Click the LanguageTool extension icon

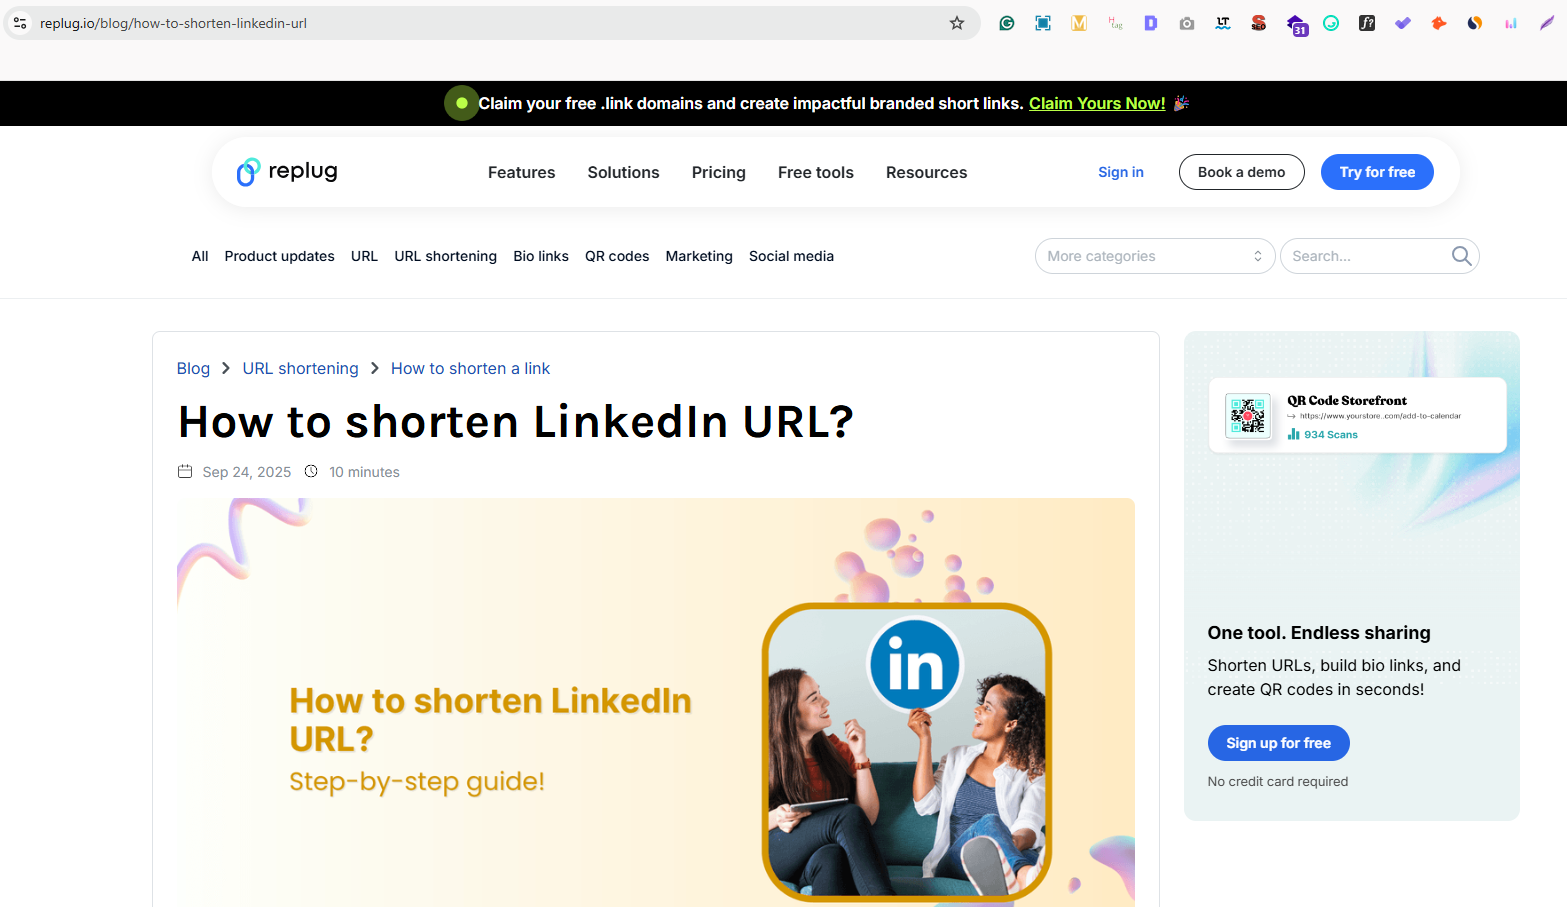1223,22
